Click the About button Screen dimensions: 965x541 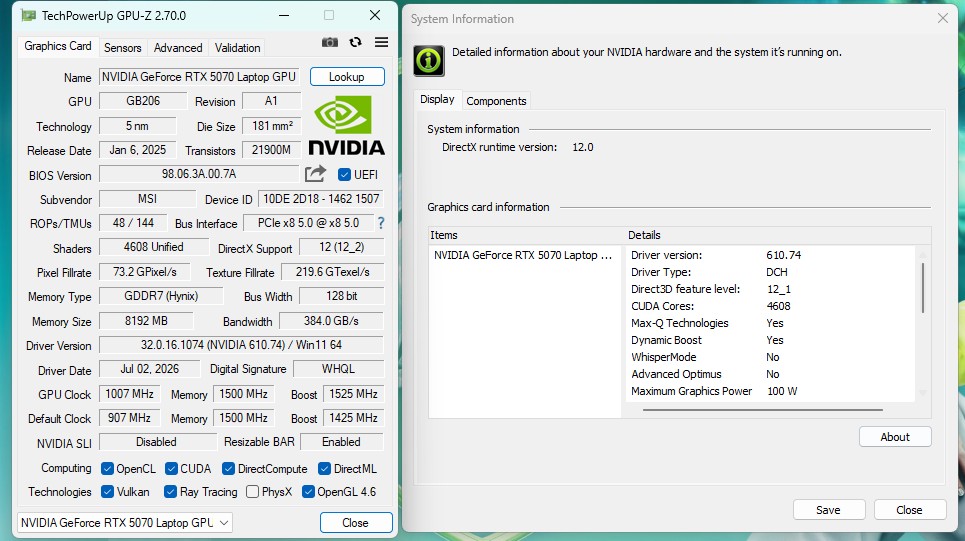895,437
